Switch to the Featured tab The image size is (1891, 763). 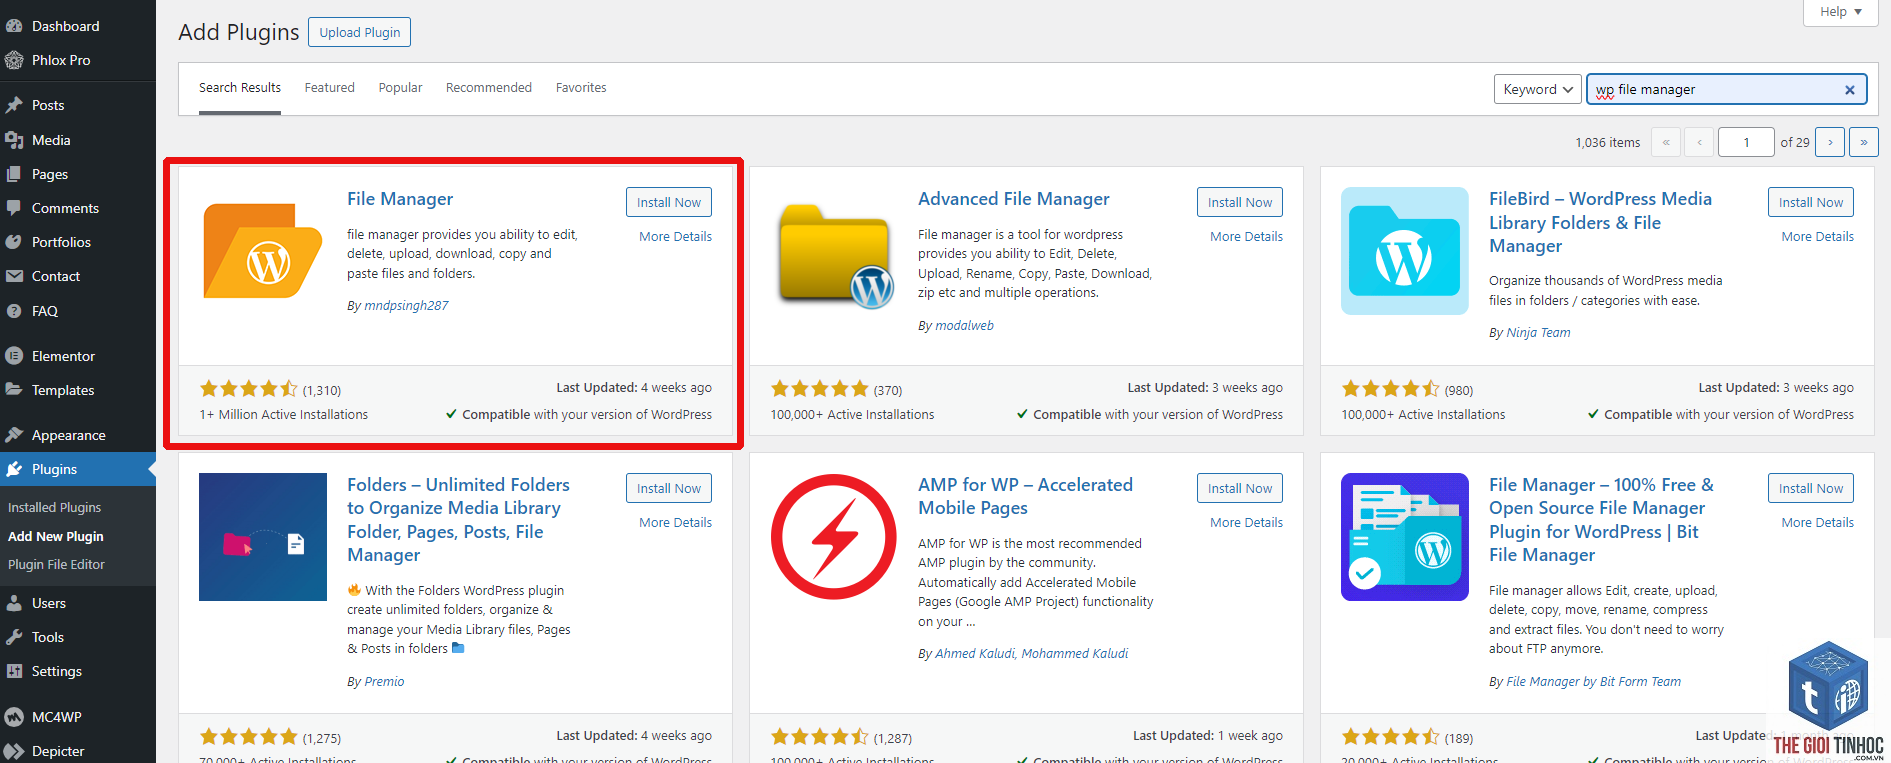pyautogui.click(x=330, y=88)
